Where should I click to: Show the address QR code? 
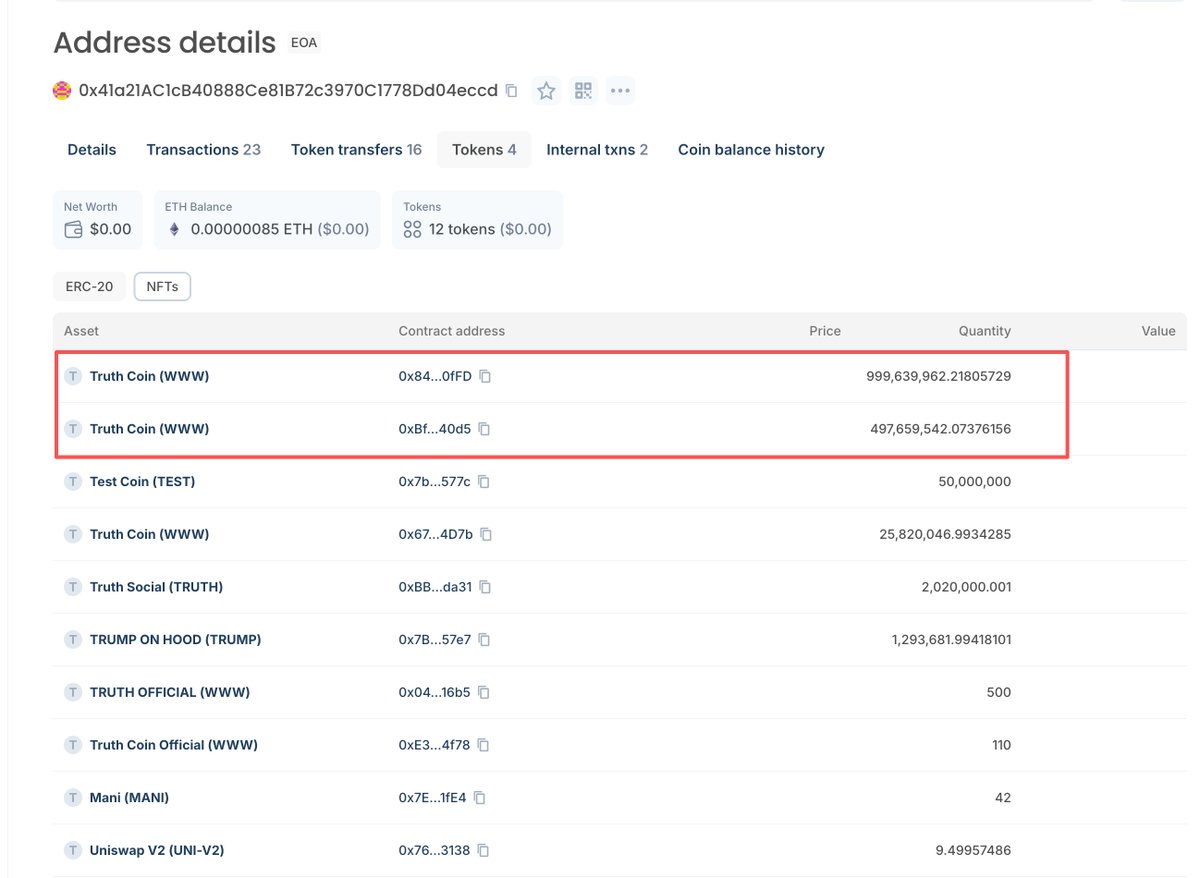[583, 91]
